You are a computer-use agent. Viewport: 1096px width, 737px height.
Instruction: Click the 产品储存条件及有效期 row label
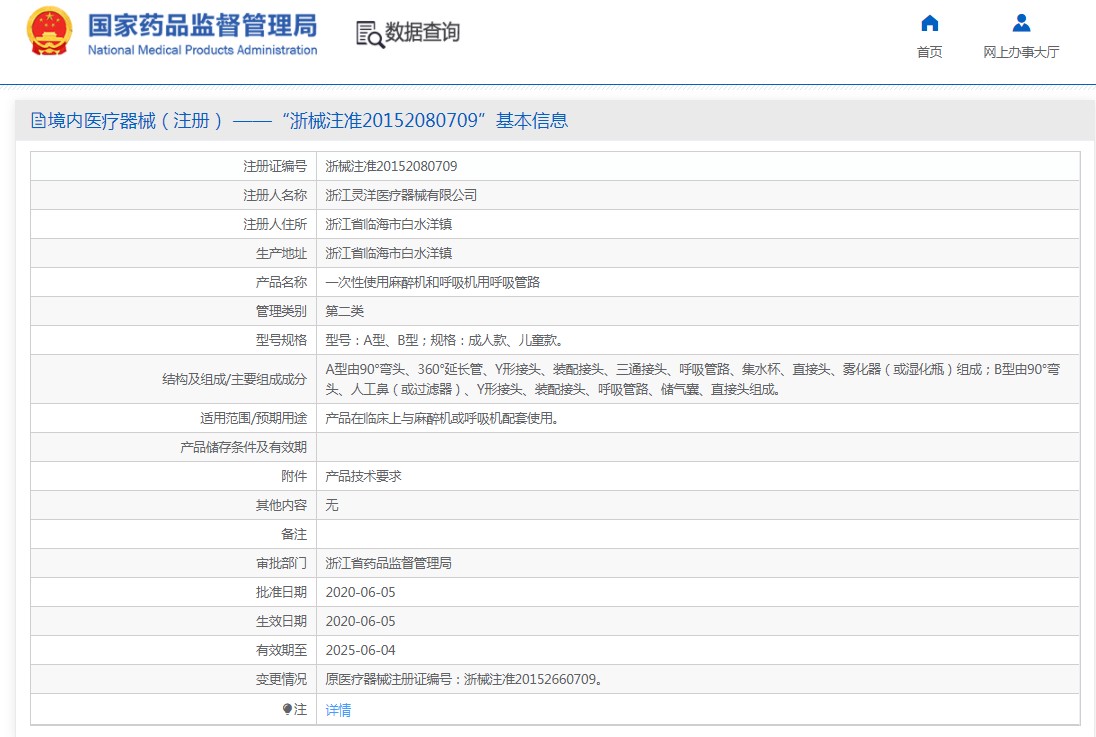(x=243, y=448)
